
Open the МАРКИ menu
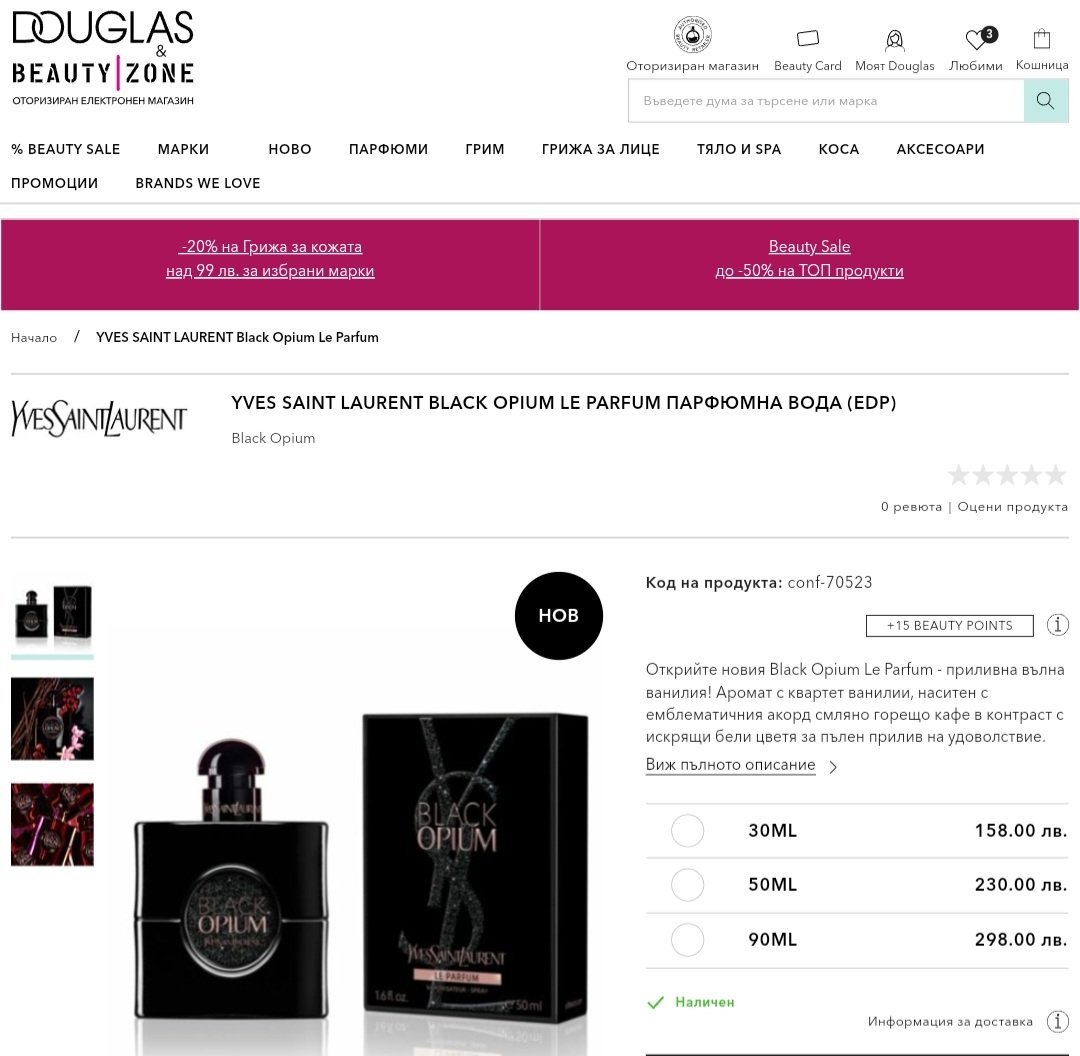pos(183,149)
